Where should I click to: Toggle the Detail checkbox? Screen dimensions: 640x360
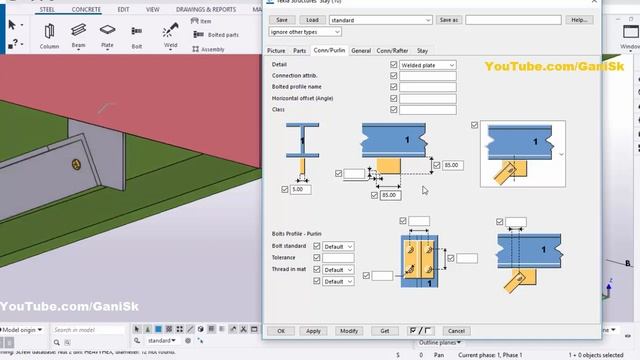(x=393, y=64)
